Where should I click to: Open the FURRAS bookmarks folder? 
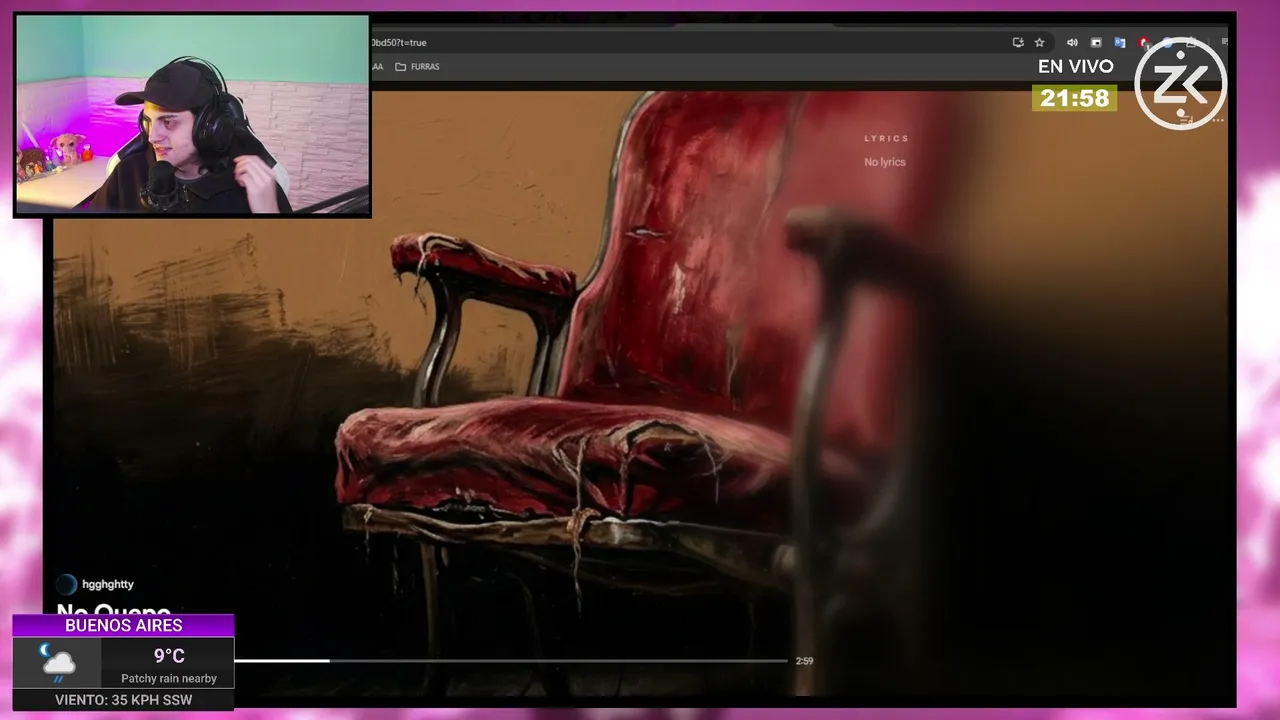(417, 67)
